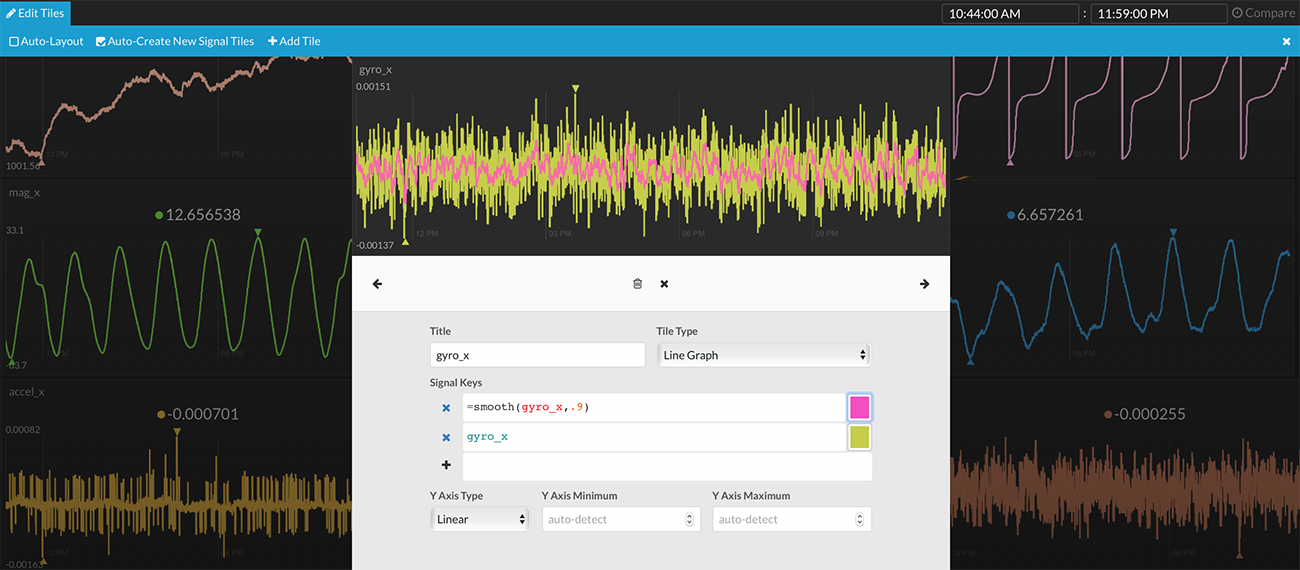Click the right arrow to next tile
1300x570 pixels.
(x=924, y=284)
